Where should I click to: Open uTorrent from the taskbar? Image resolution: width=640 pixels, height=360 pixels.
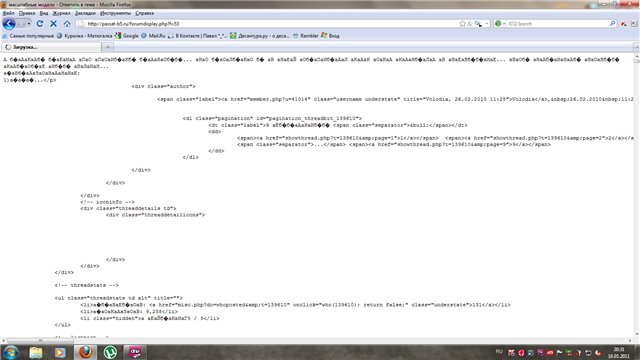[x=110, y=352]
